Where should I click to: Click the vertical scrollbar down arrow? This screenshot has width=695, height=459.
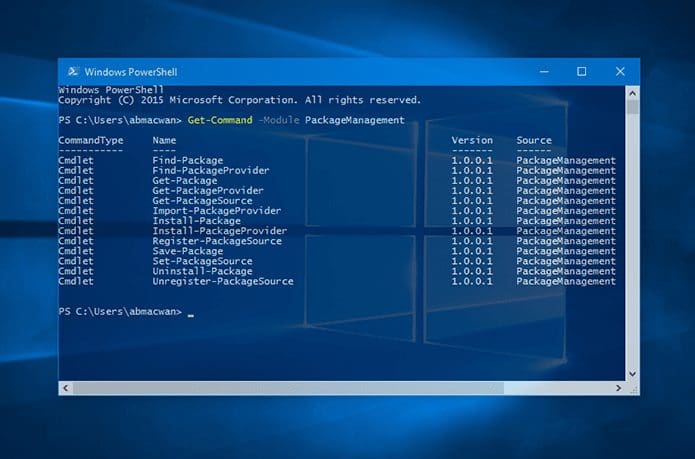click(x=633, y=373)
